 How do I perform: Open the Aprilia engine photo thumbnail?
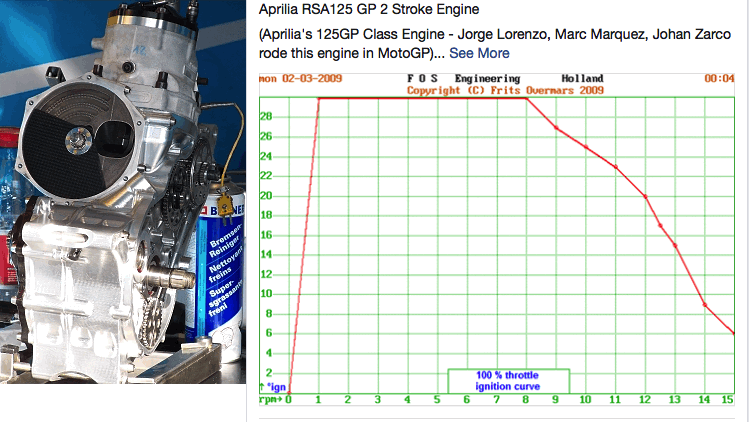123,192
